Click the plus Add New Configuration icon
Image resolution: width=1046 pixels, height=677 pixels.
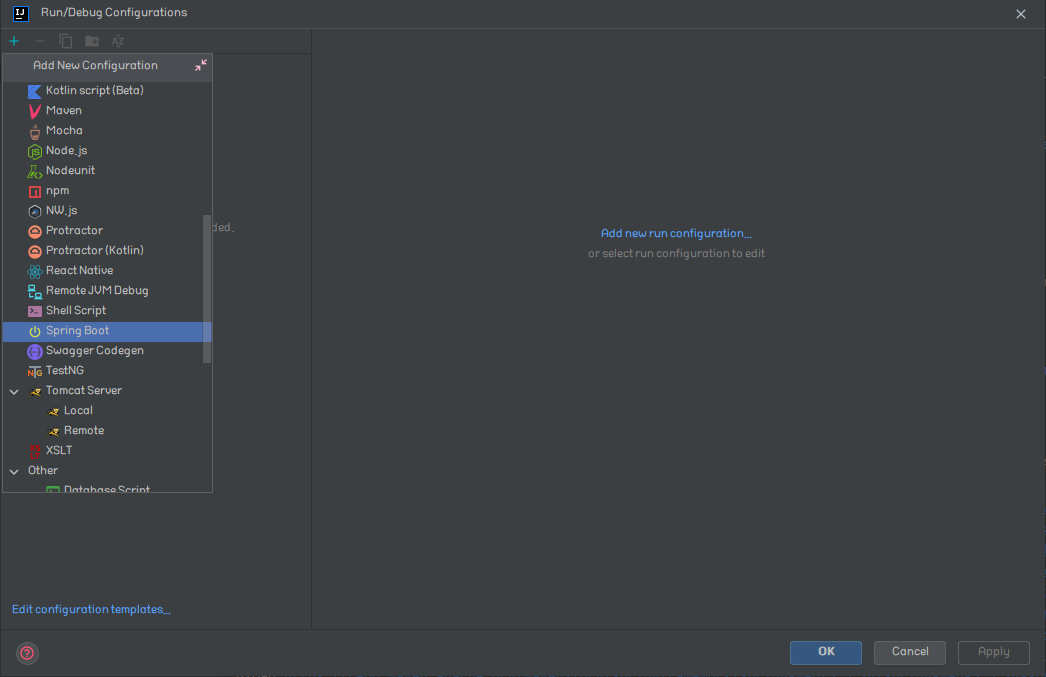(x=14, y=41)
